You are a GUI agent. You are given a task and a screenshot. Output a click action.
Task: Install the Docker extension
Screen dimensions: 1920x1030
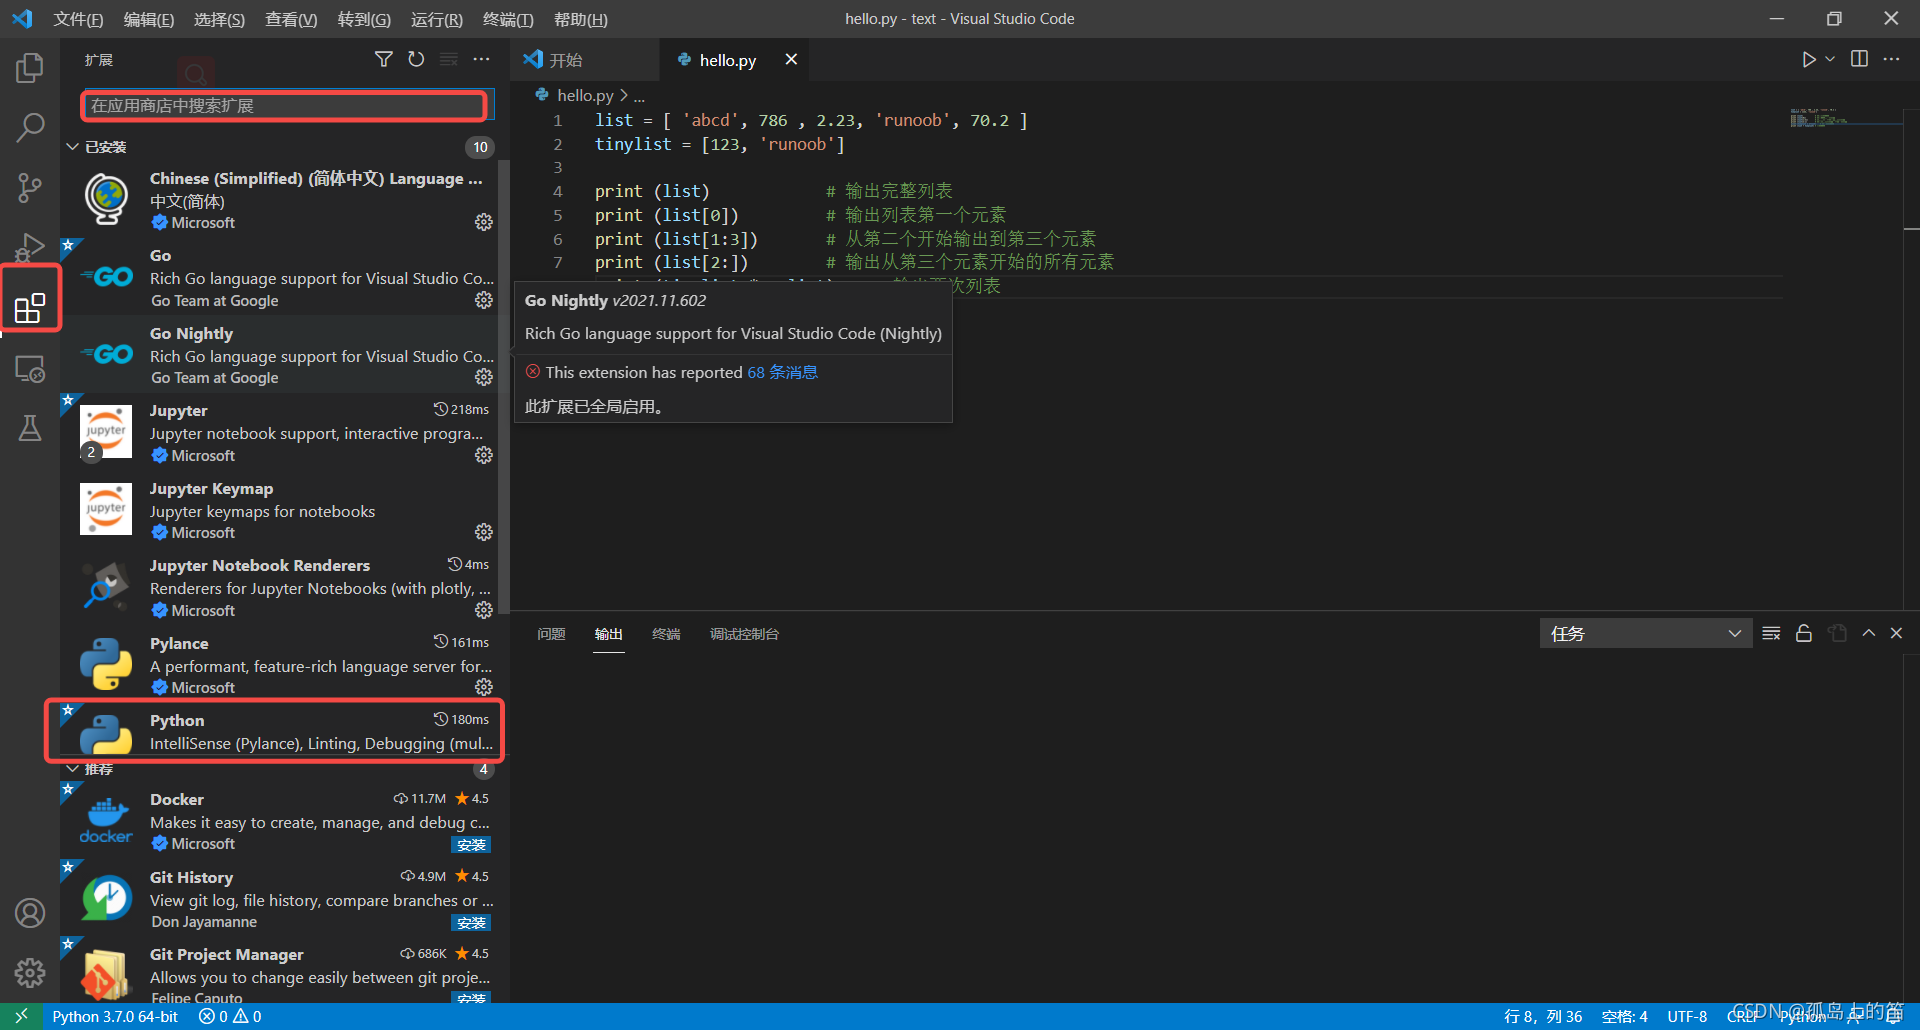pyautogui.click(x=471, y=845)
